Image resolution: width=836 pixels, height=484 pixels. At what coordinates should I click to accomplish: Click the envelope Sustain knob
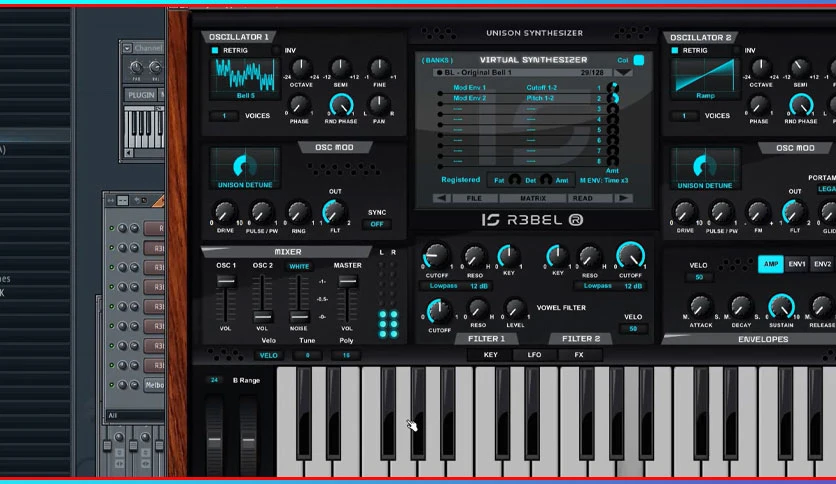[781, 307]
